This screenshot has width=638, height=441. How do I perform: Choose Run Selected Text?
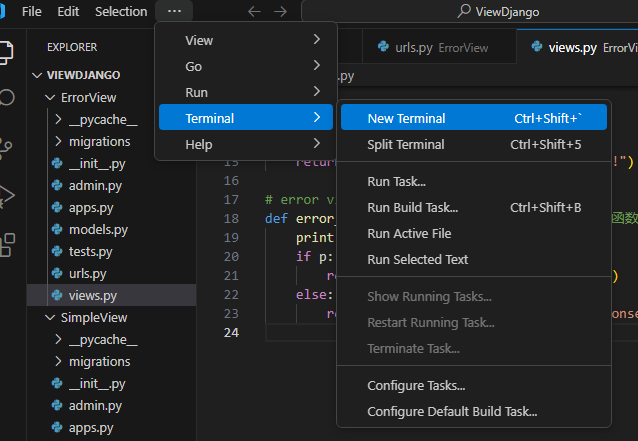(474, 260)
